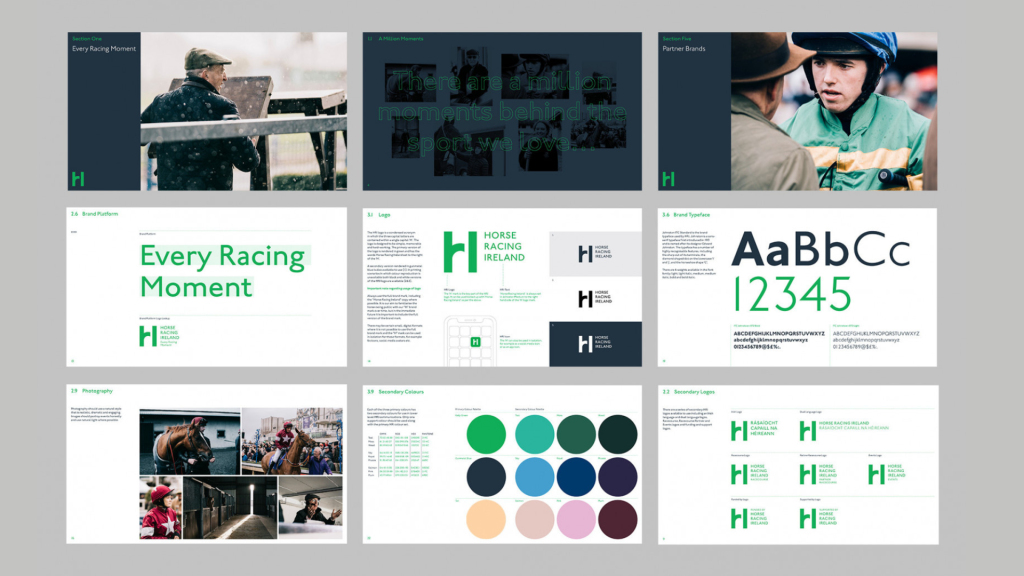The height and width of the screenshot is (576, 1024).
Task: Open the A Million Moments dark slide
Action: 502,111
